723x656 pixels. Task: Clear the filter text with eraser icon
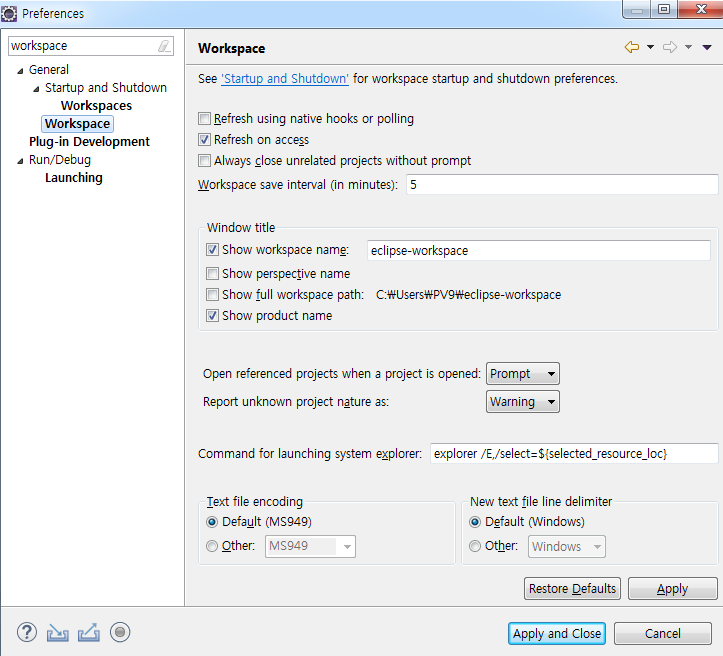164,46
